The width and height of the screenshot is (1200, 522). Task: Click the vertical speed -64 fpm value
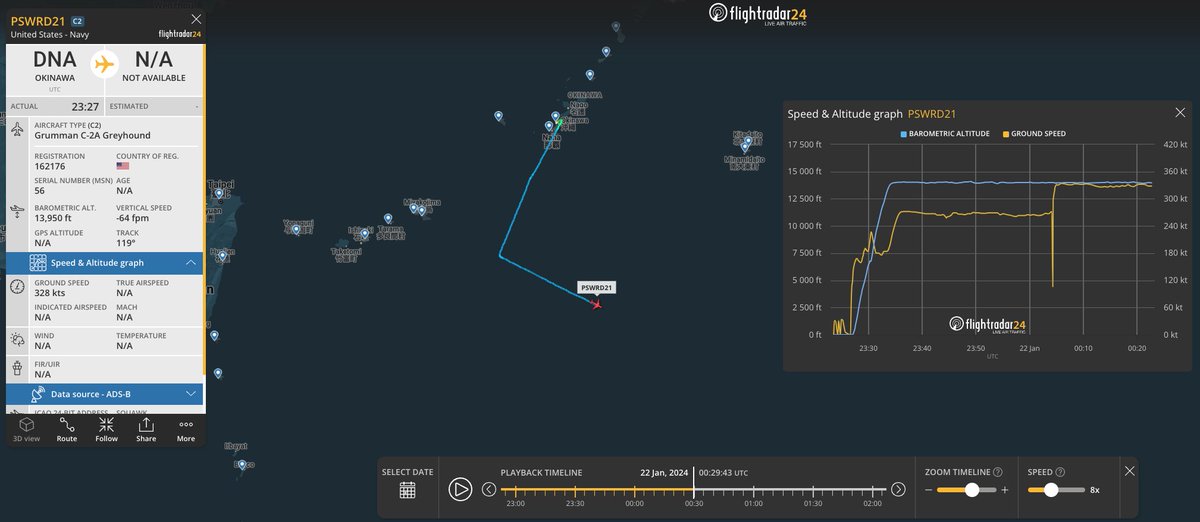134,218
